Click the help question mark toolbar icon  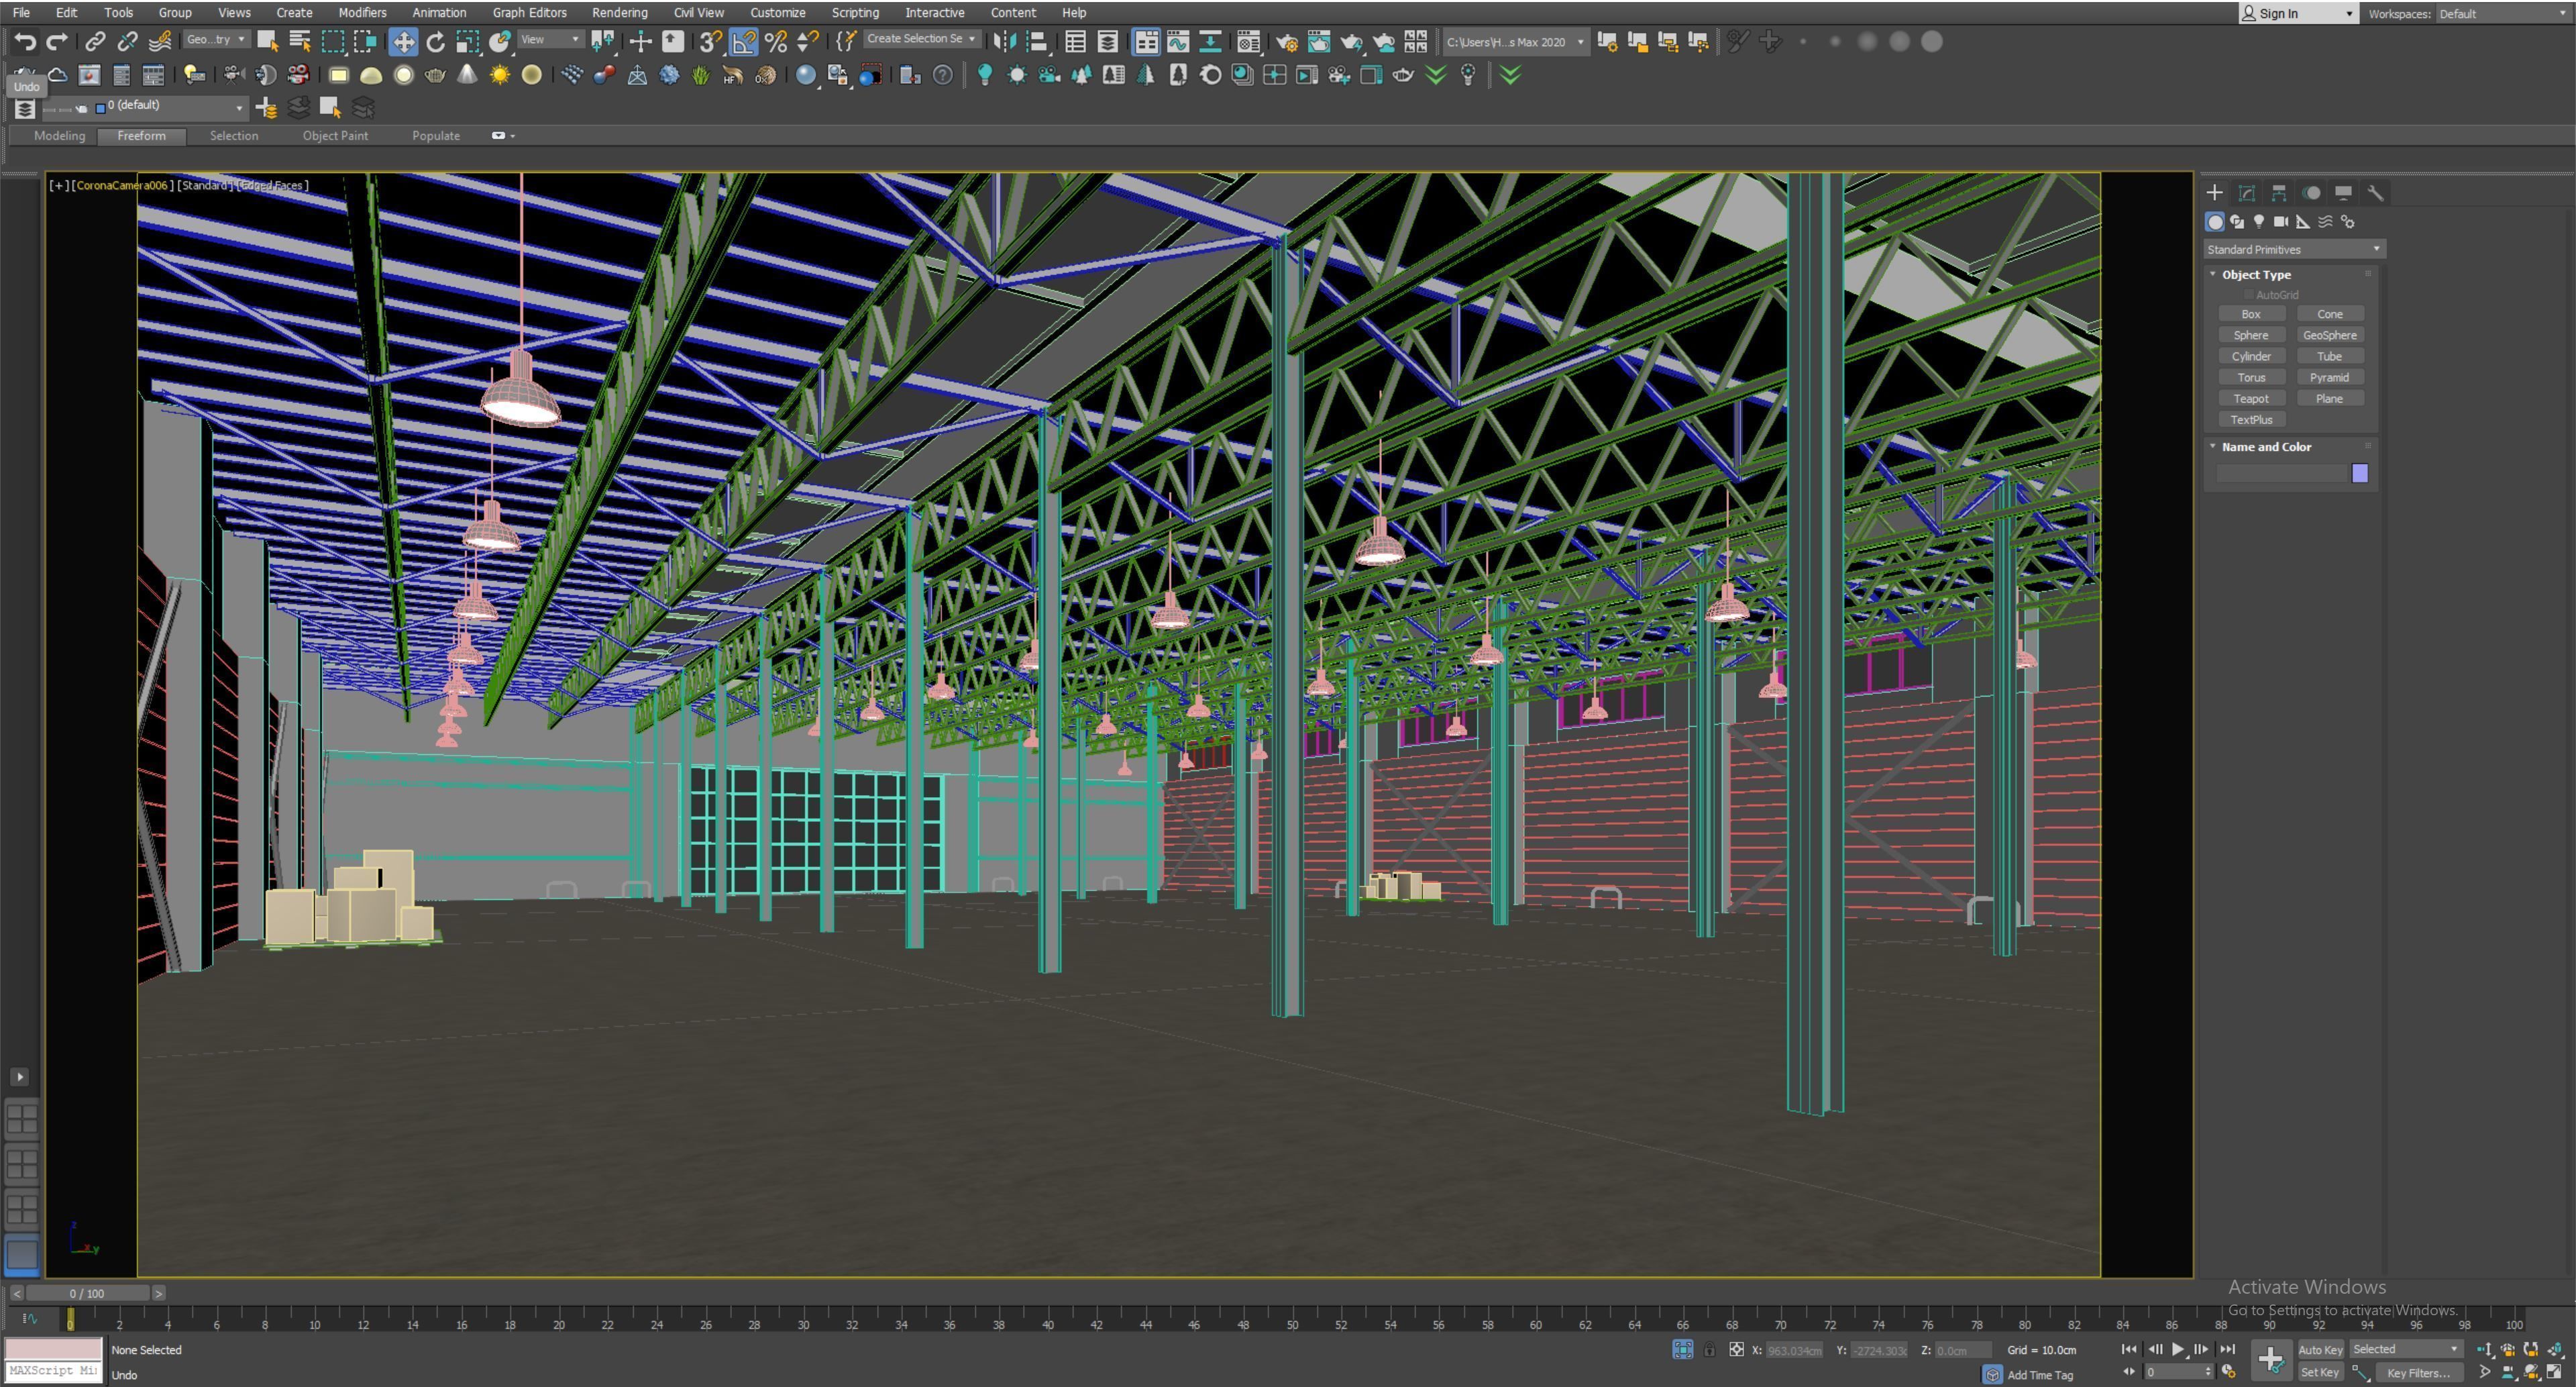(942, 75)
